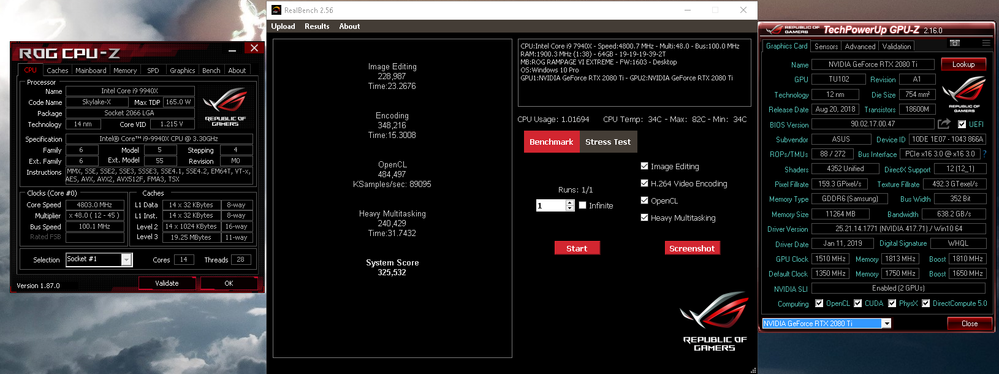Select the CPU tab in CPU-Z
Viewport: 999px width, 374px height.
30,71
